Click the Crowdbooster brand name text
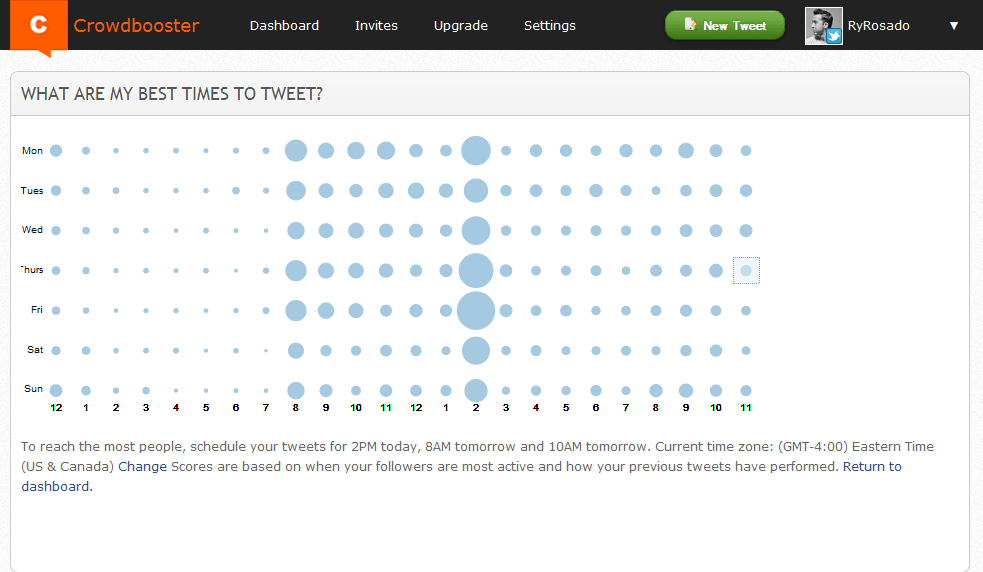 [137, 26]
